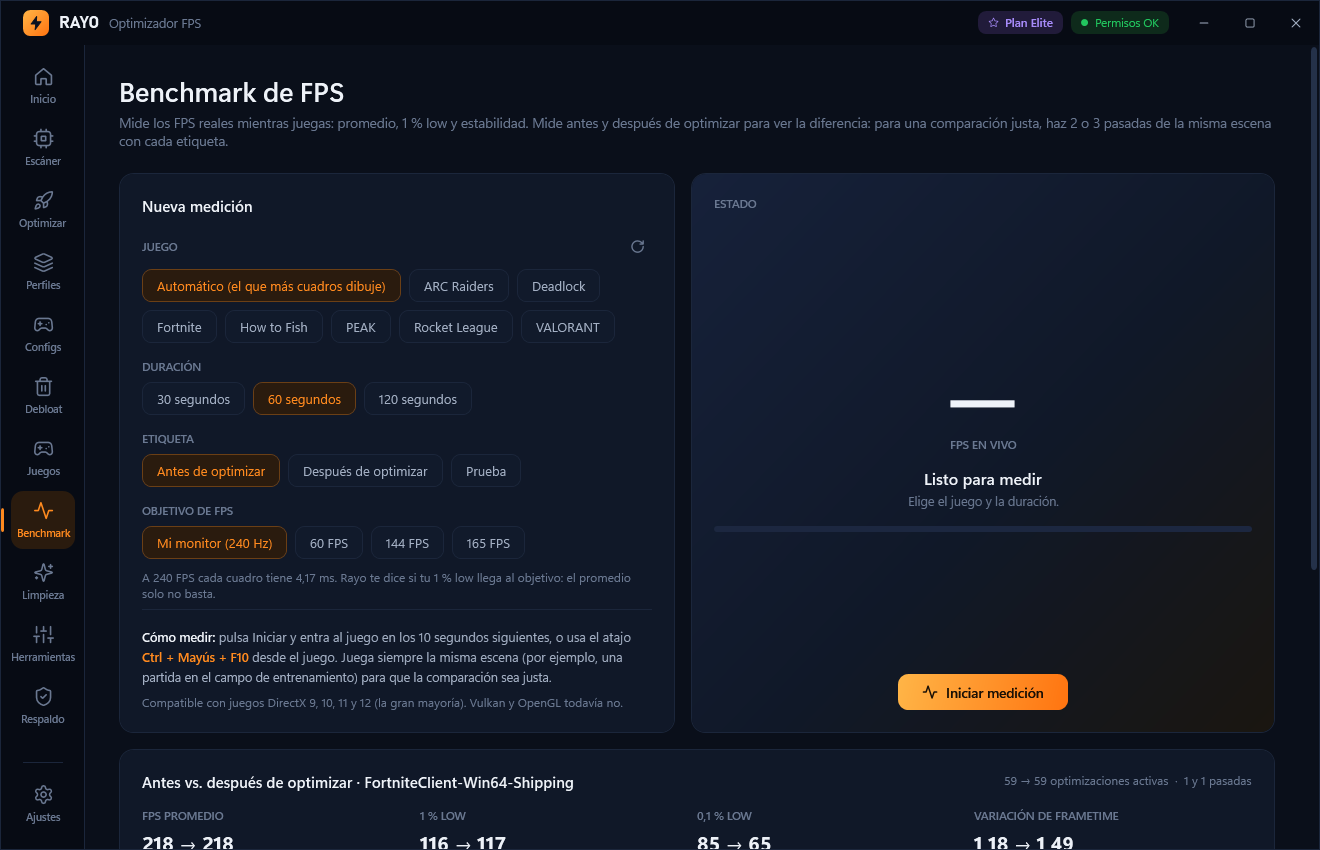Open the Limpieza sparkles section

(43, 582)
